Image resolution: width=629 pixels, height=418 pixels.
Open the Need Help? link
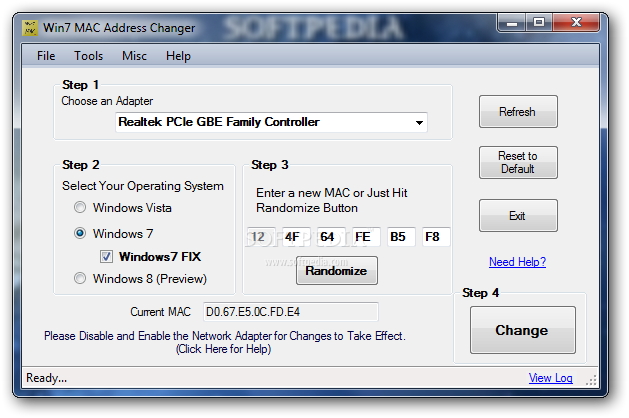pos(517,262)
